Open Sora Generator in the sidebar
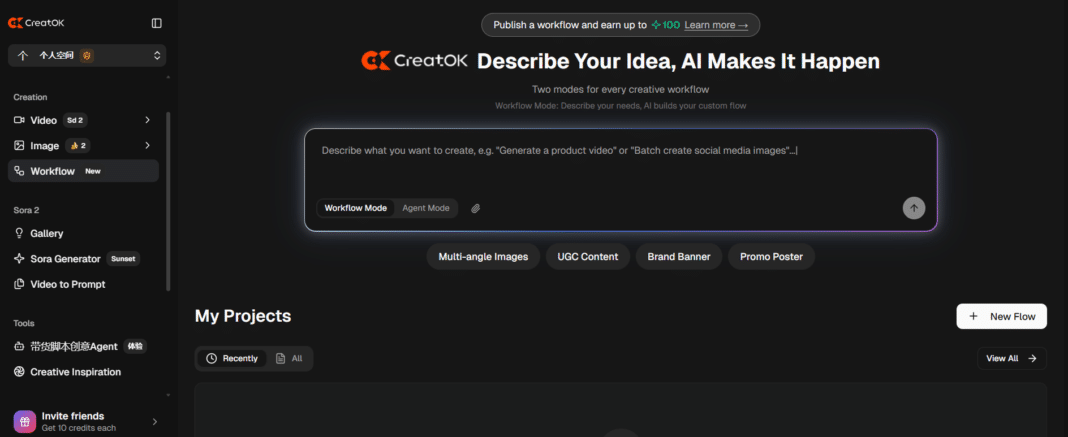Viewport: 1068px width, 437px height. 65,259
